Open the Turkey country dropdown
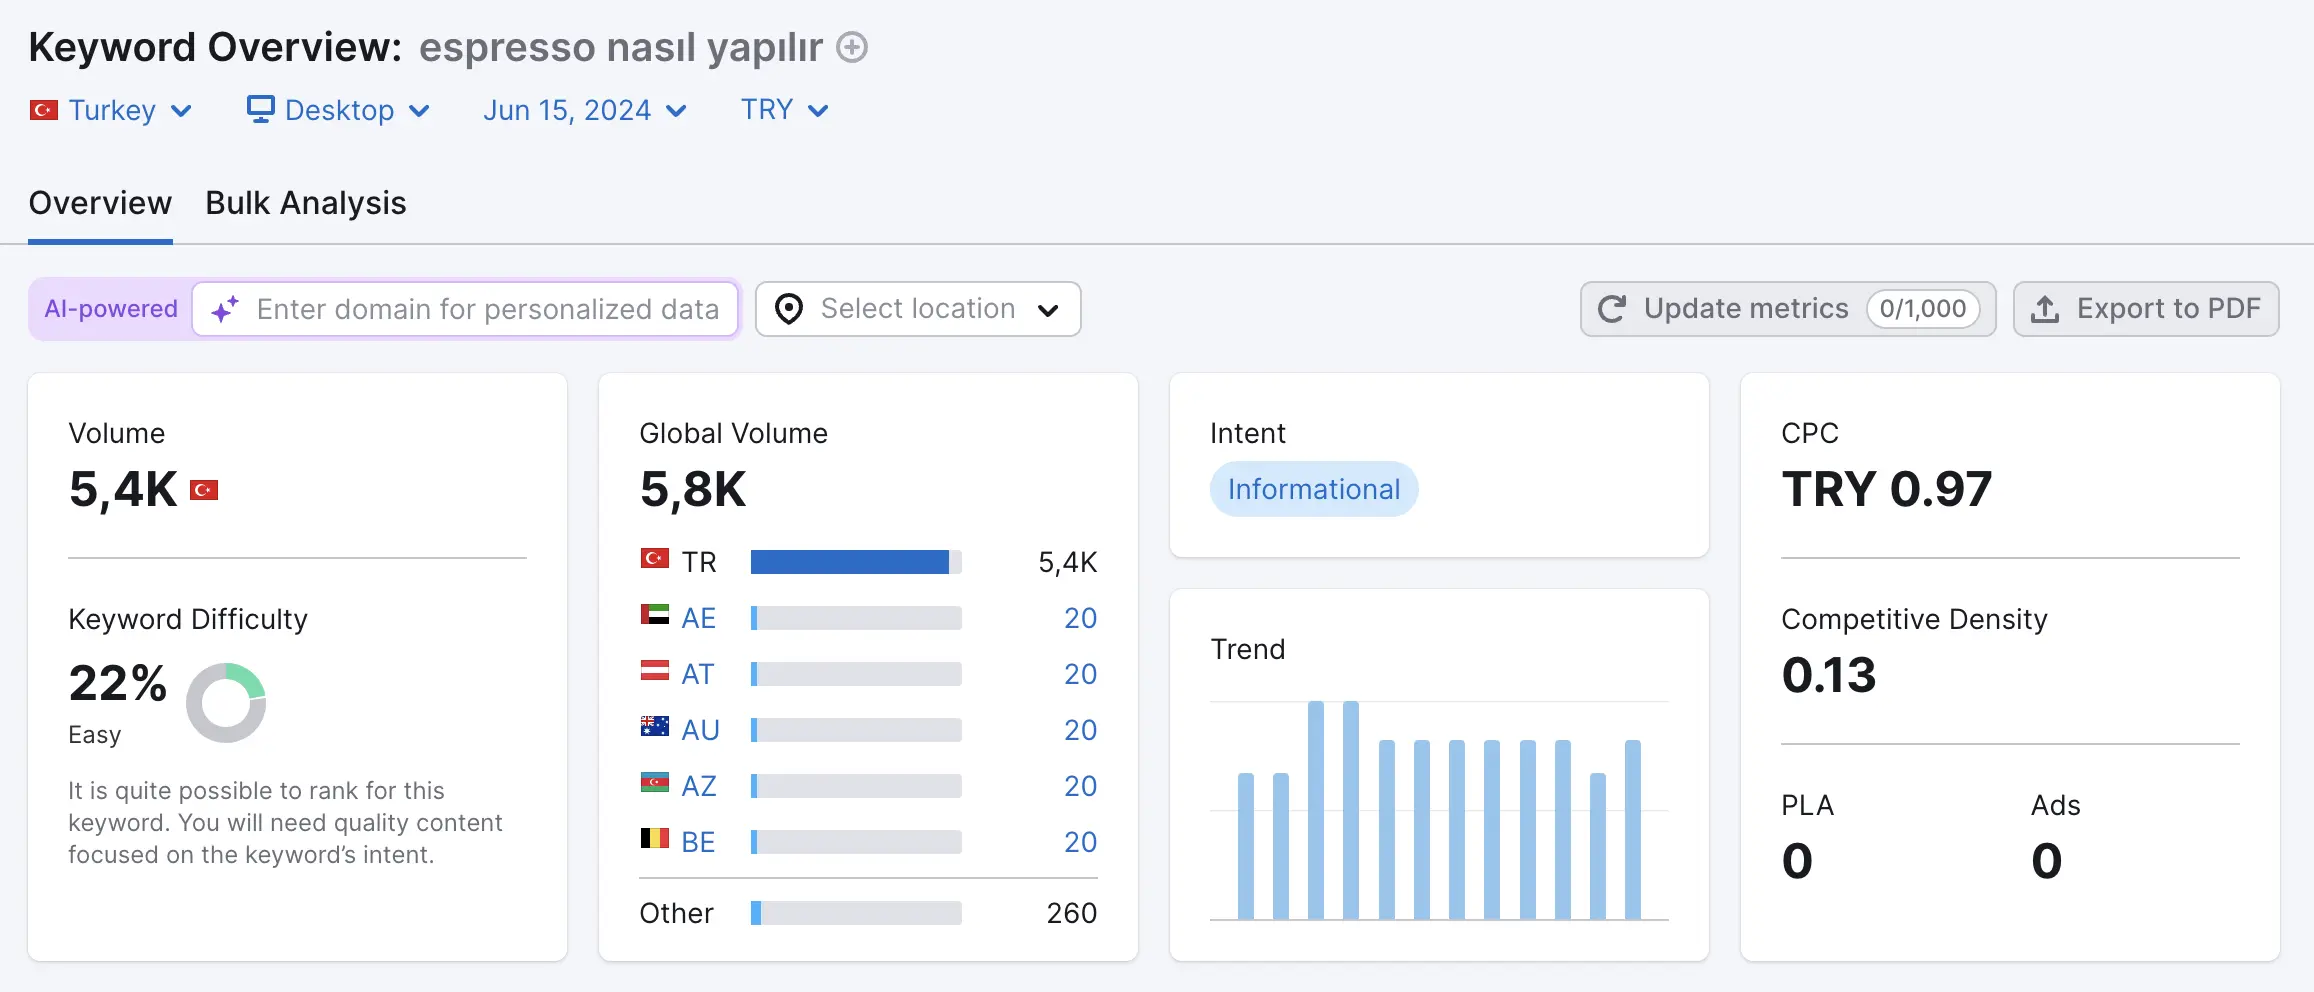Image resolution: width=2314 pixels, height=992 pixels. point(111,110)
